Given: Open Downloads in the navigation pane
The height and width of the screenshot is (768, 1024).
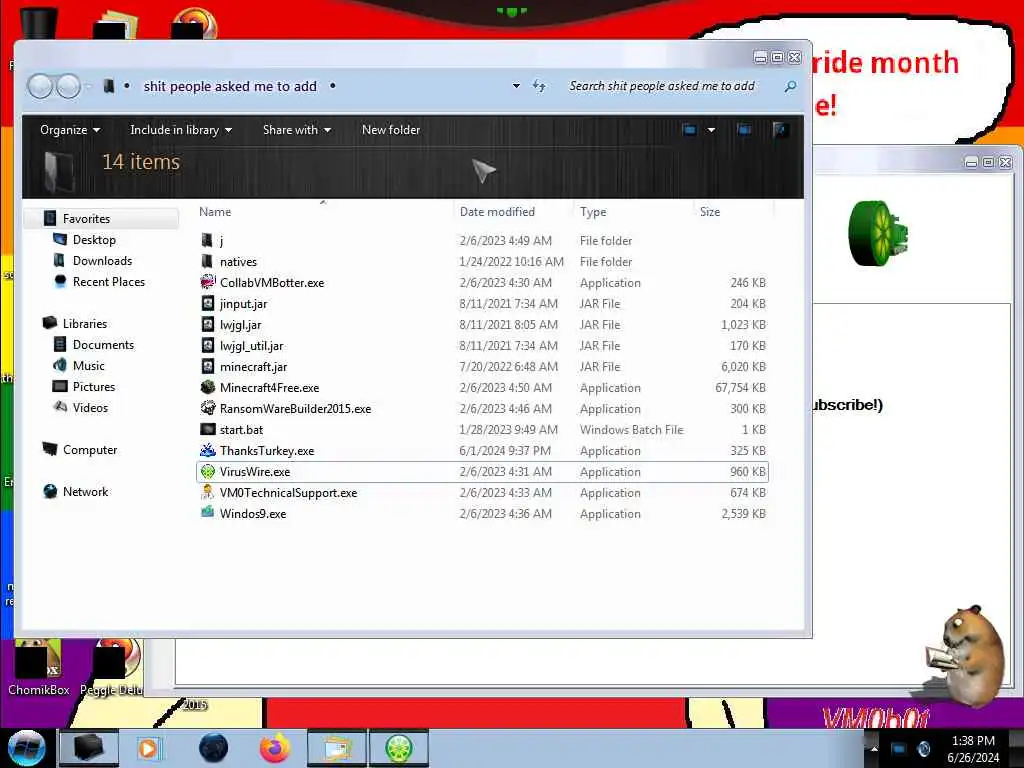Looking at the screenshot, I should [x=103, y=261].
